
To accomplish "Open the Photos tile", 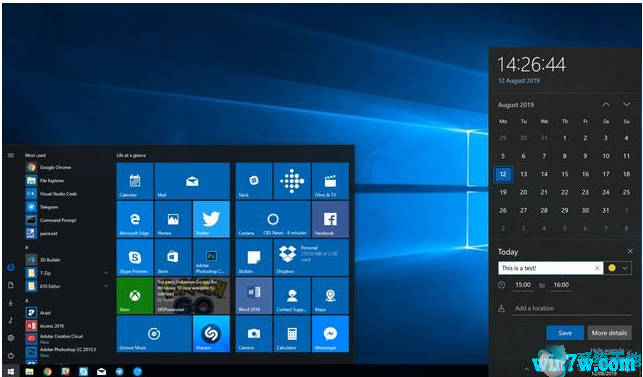I will [173, 219].
